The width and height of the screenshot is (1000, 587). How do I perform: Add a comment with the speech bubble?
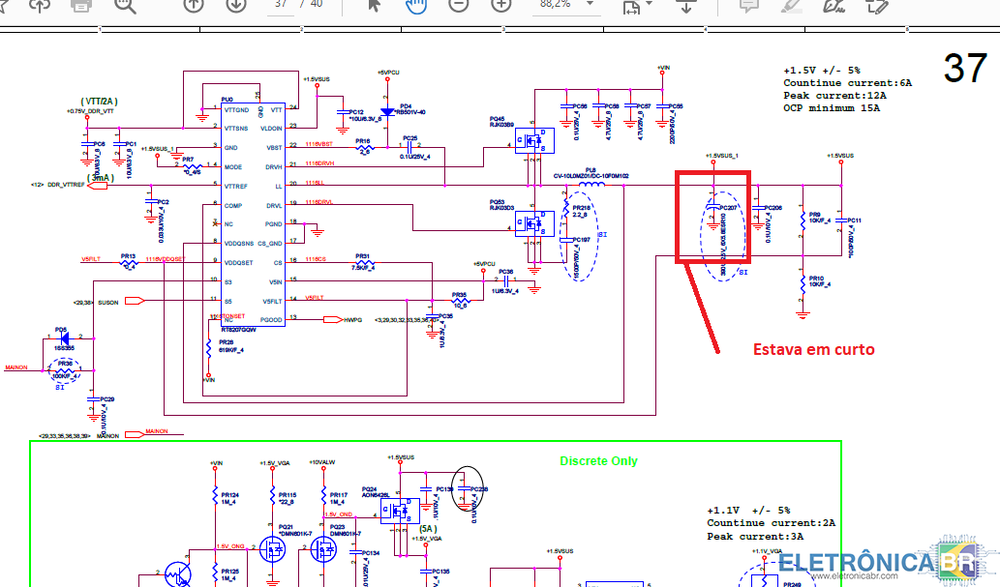point(748,5)
